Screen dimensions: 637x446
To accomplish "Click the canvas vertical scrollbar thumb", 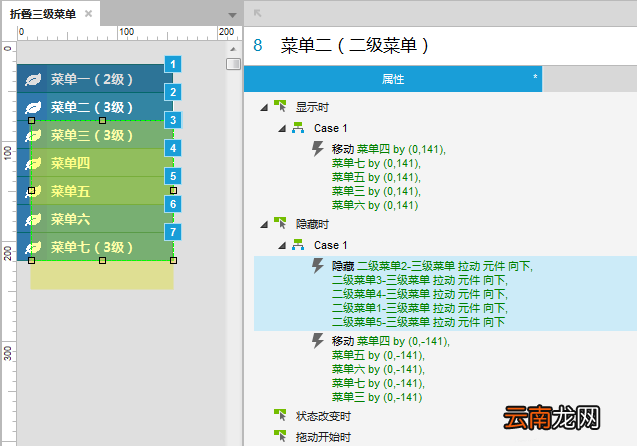I will 233,64.
